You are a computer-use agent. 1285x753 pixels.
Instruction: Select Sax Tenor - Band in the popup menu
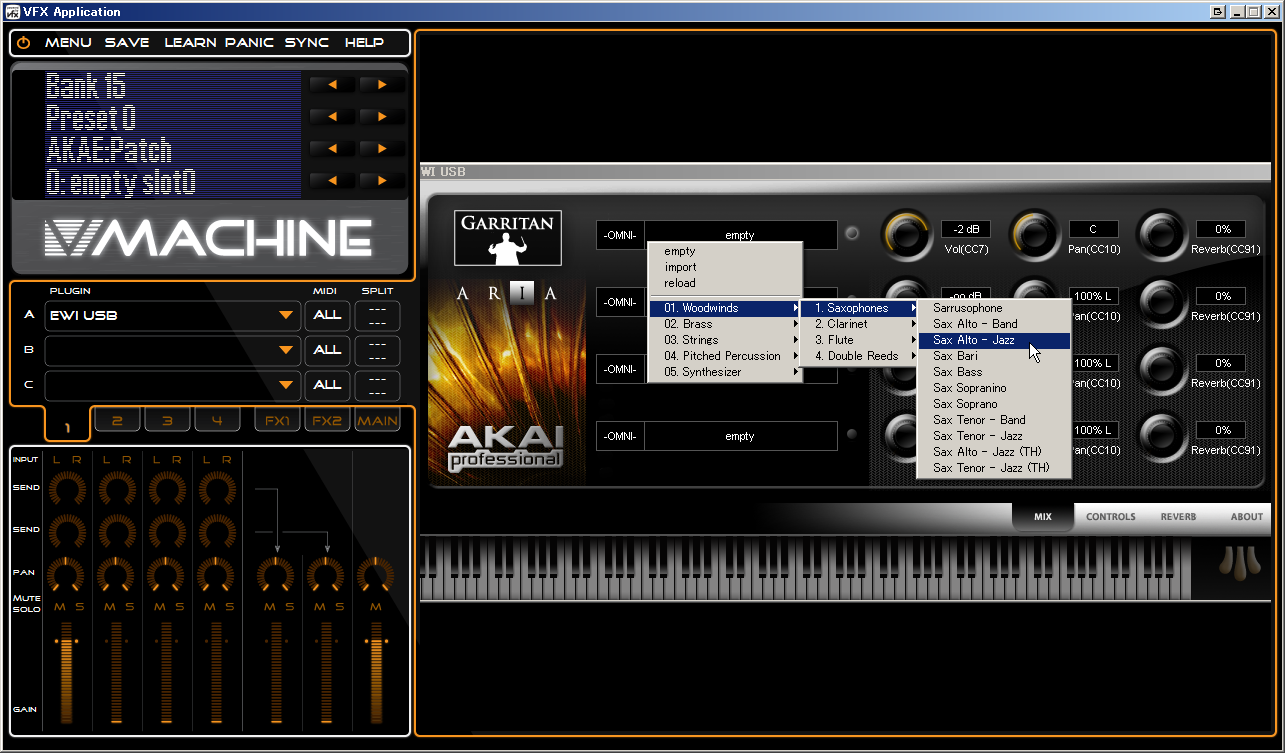tap(994, 420)
